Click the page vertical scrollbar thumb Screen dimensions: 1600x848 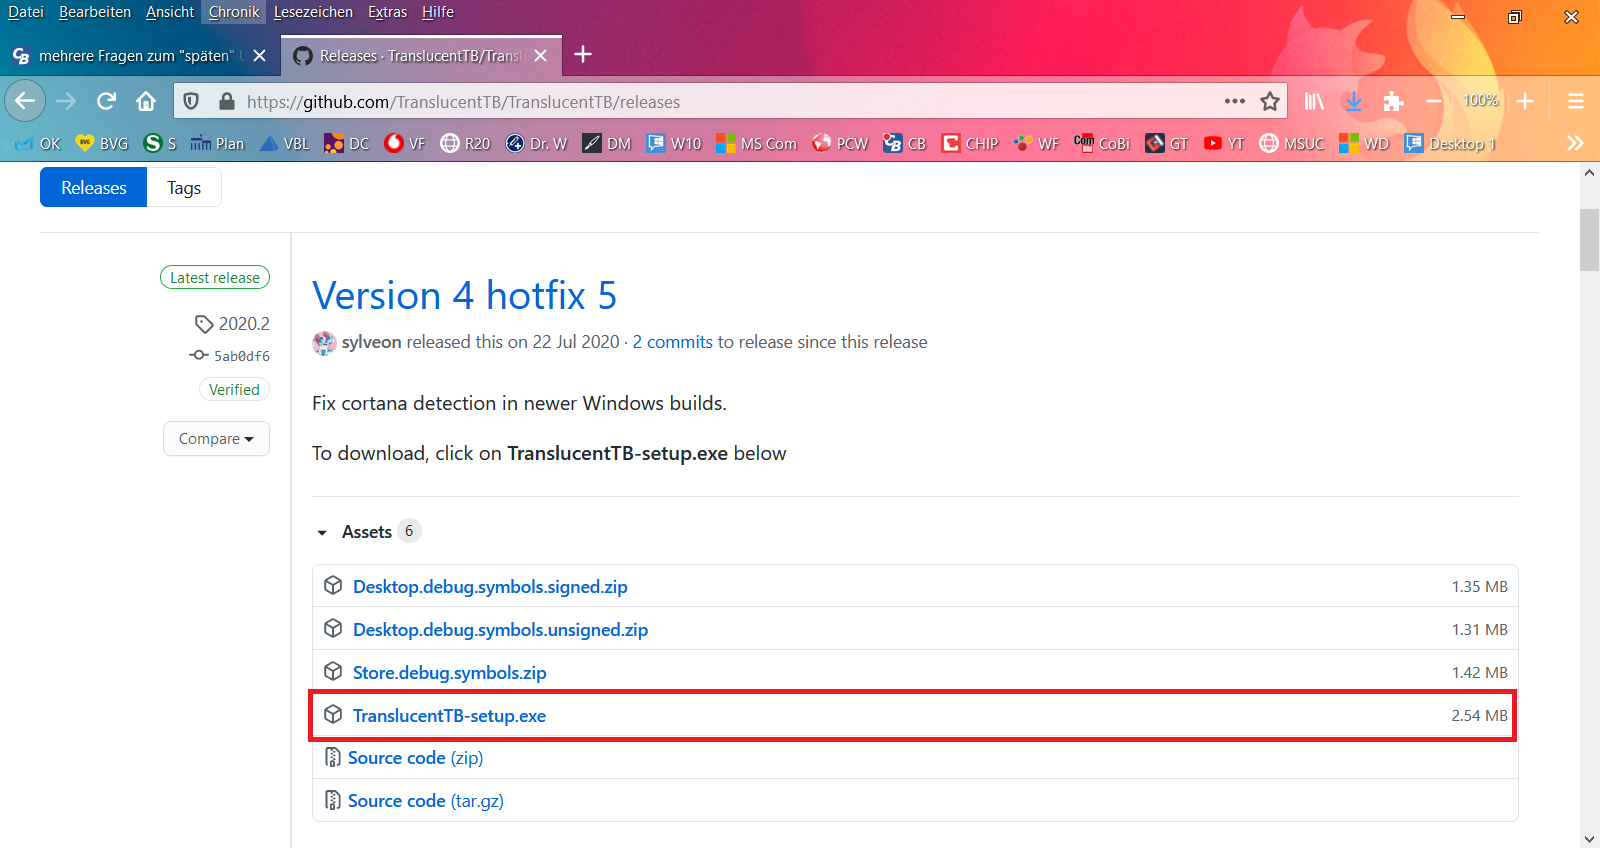click(1589, 240)
